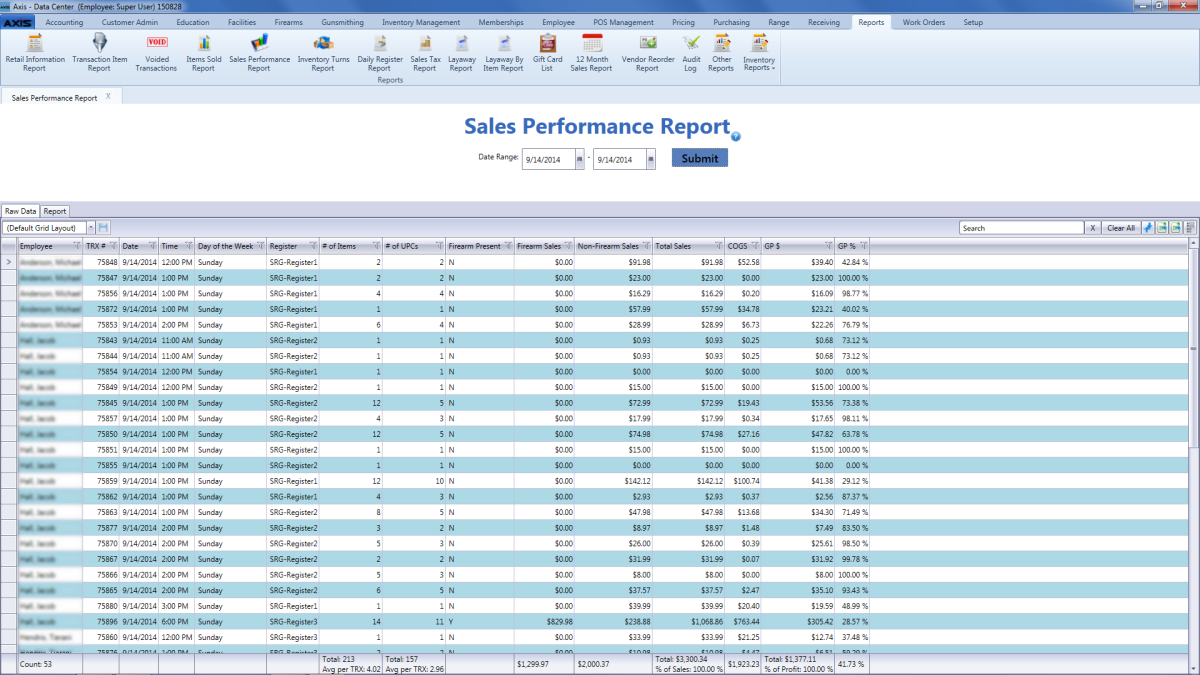This screenshot has width=1200, height=675.
Task: Open filter for Firearm Present column
Action: click(507, 245)
